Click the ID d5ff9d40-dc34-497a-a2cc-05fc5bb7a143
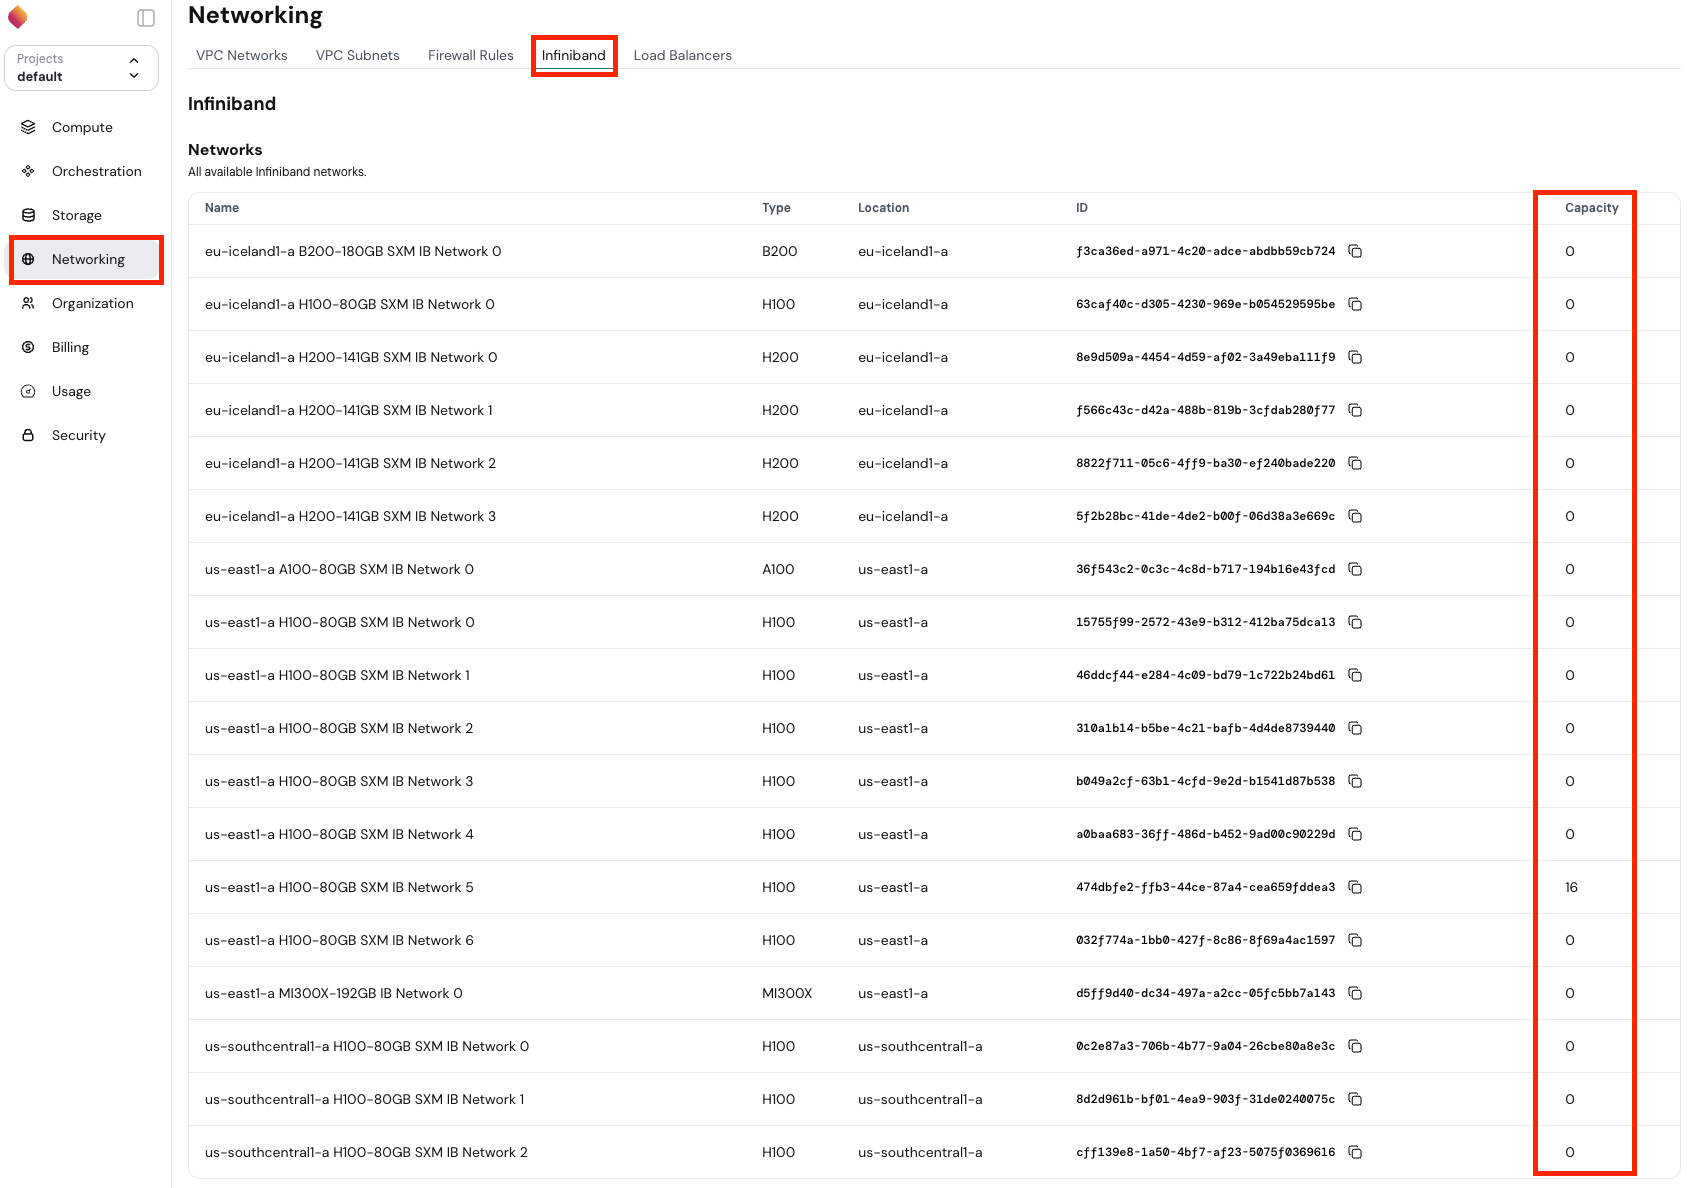Viewport: 1696px width, 1188px height. coord(1205,993)
